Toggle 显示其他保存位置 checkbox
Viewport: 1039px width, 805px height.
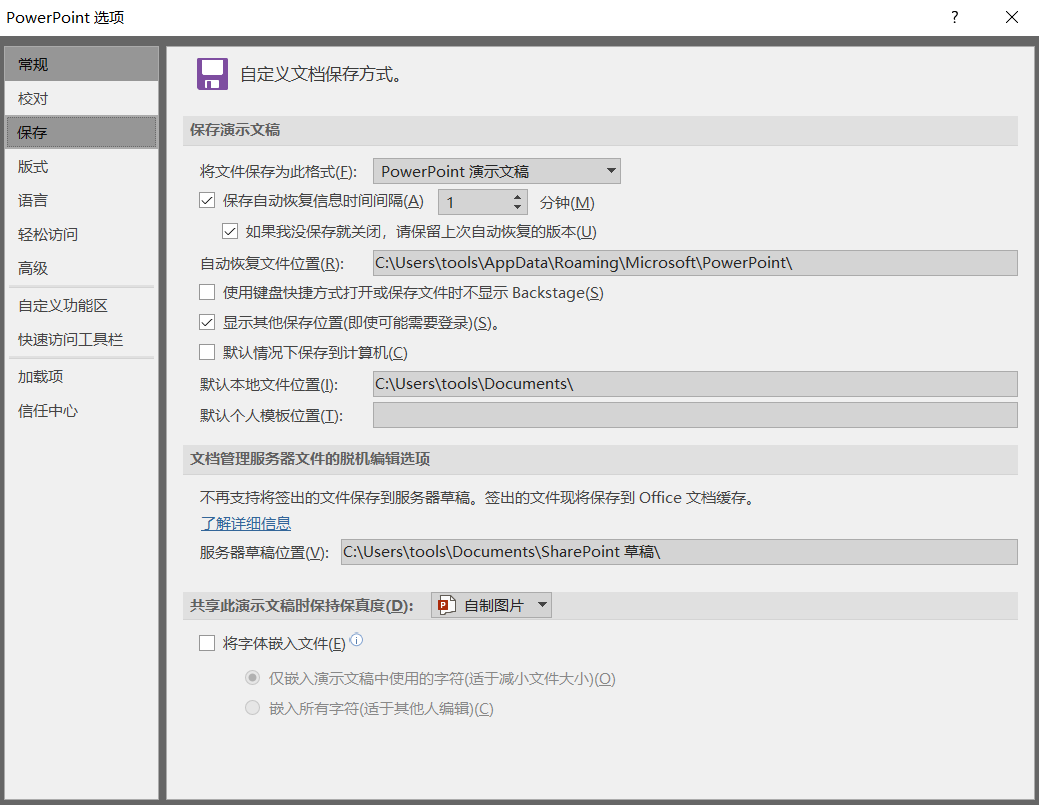click(207, 323)
